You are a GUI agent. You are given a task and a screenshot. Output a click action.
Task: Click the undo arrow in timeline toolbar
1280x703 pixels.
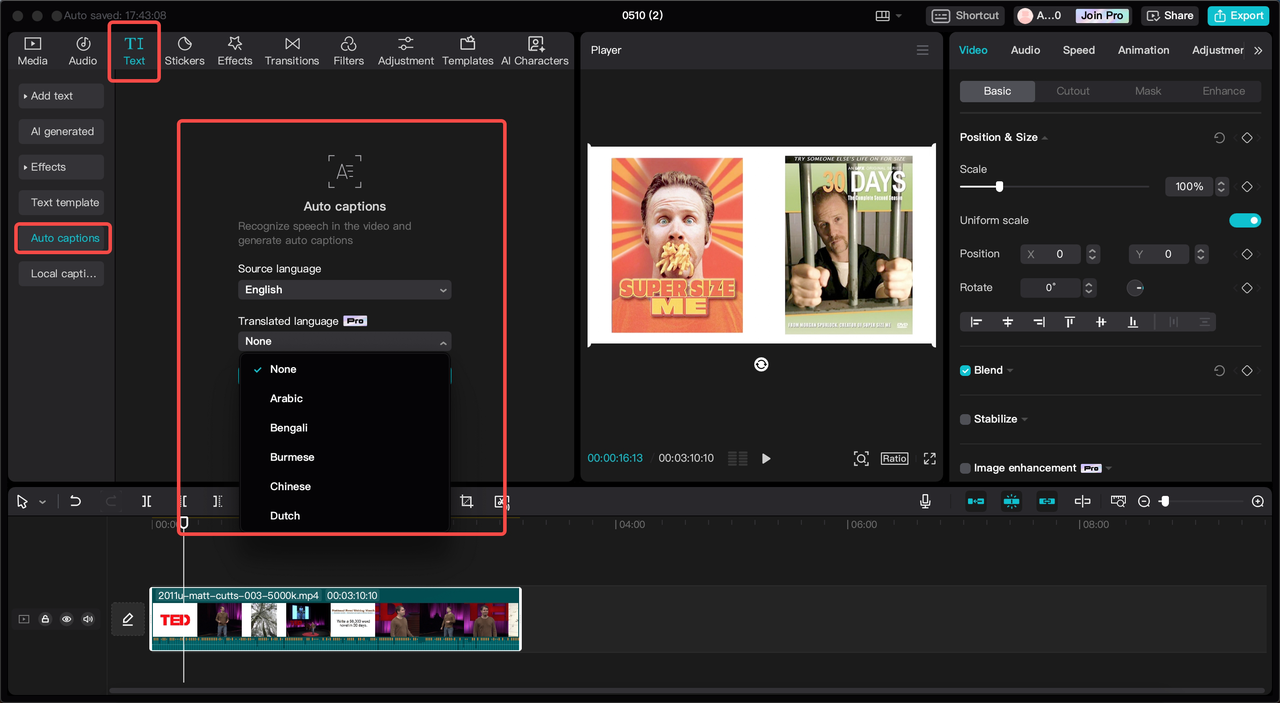coord(75,501)
